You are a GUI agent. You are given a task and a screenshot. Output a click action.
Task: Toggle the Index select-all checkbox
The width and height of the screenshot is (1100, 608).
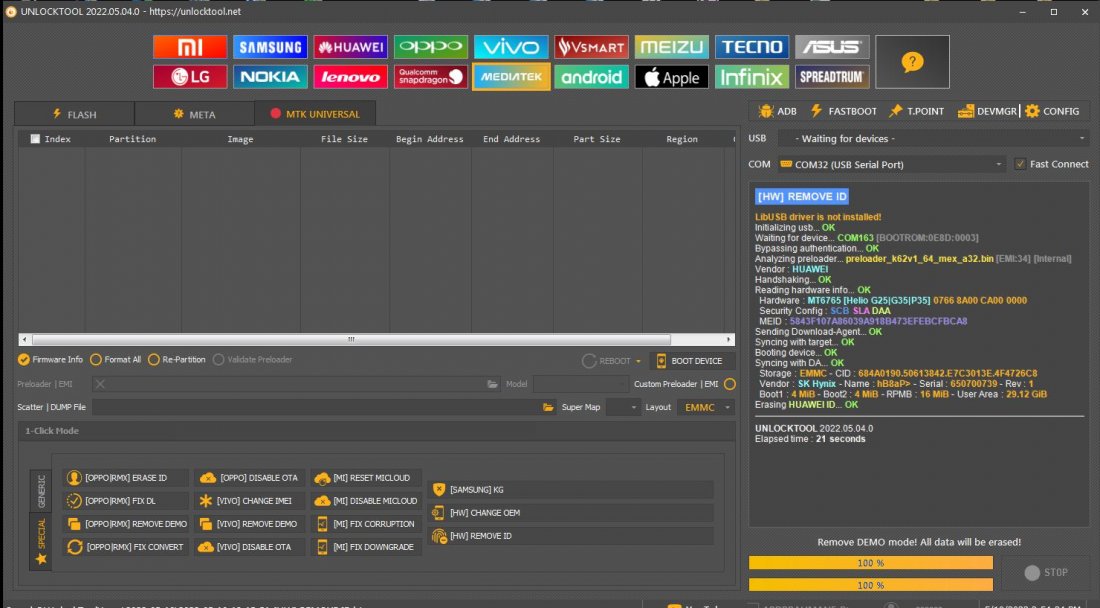coord(35,139)
